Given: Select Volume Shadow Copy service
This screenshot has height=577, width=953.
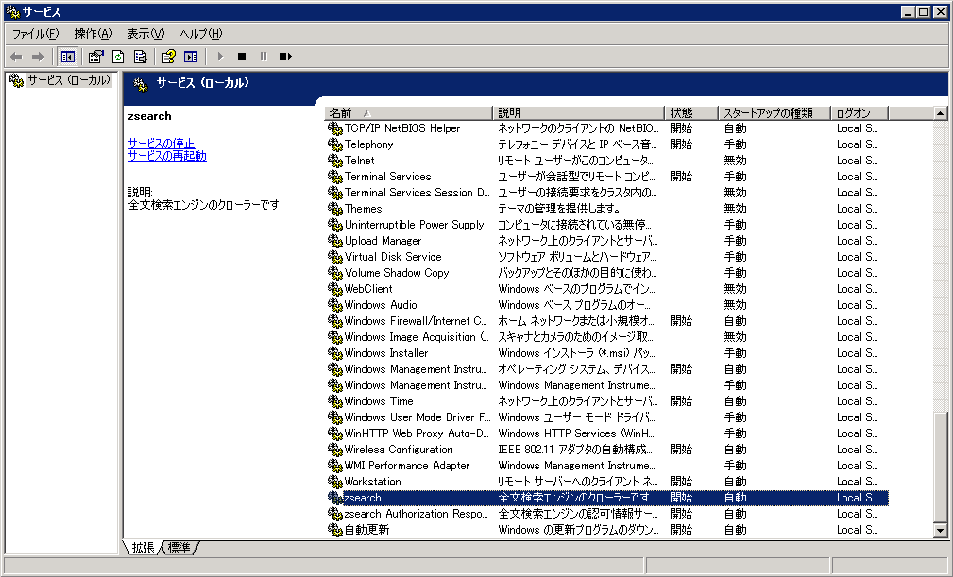Looking at the screenshot, I should pyautogui.click(x=607, y=272).
